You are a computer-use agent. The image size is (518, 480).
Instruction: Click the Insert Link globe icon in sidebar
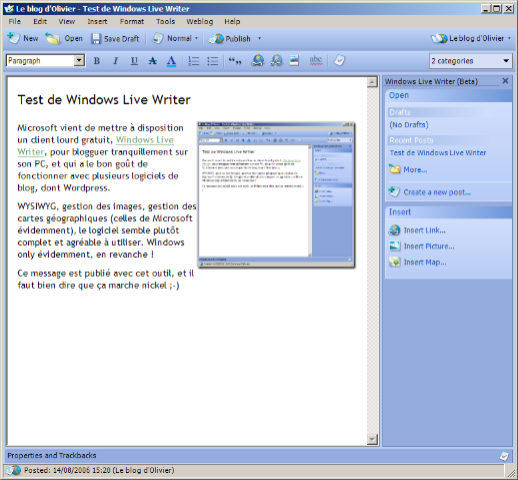395,230
